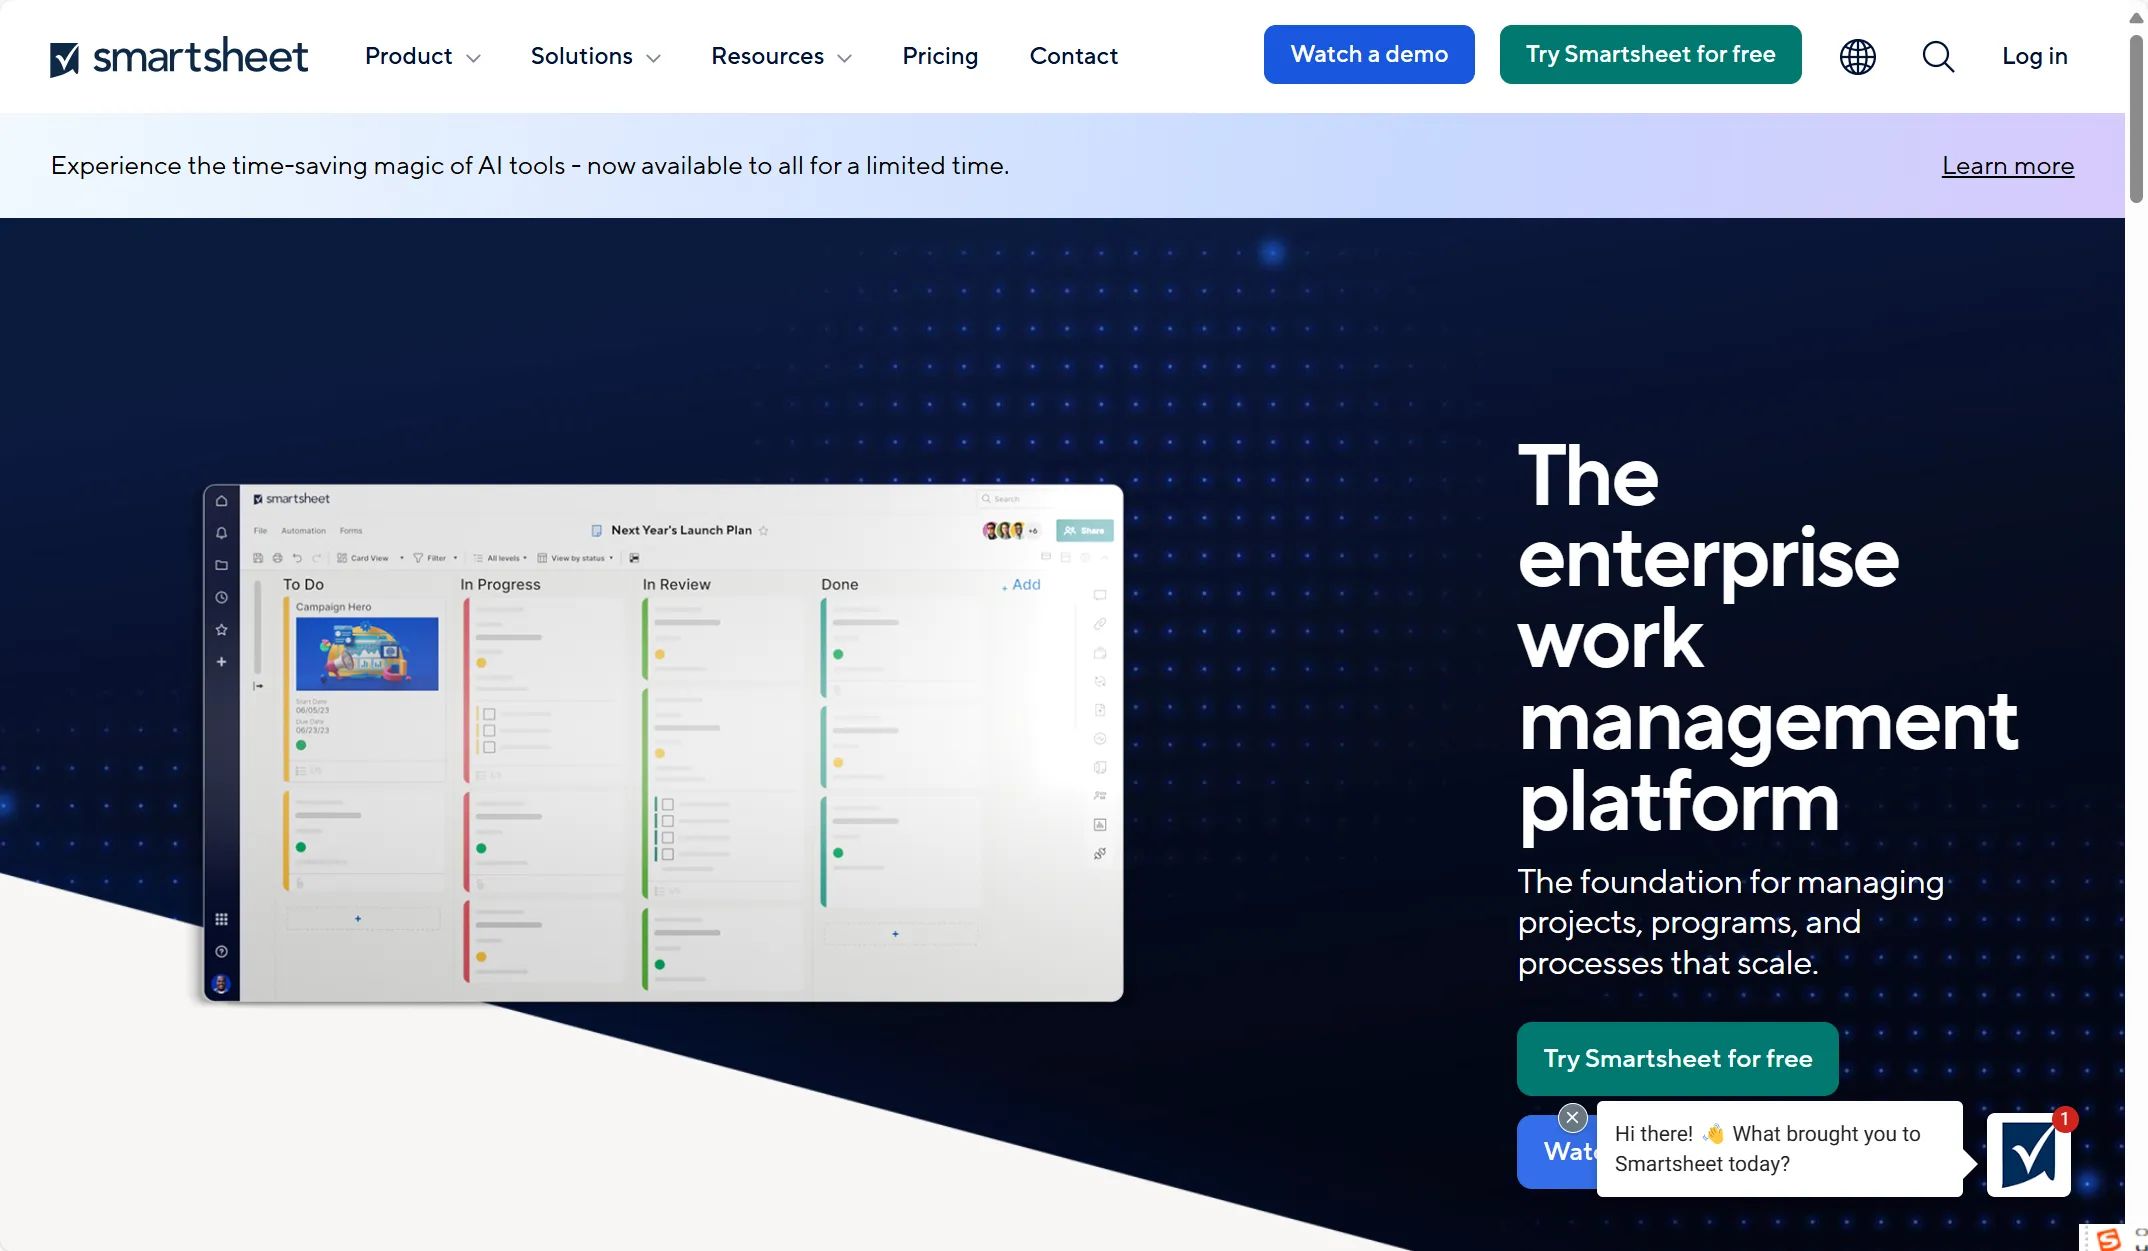Screen dimensions: 2148x1251
Task: Expand the Resources menu dropdown
Action: [x=781, y=56]
